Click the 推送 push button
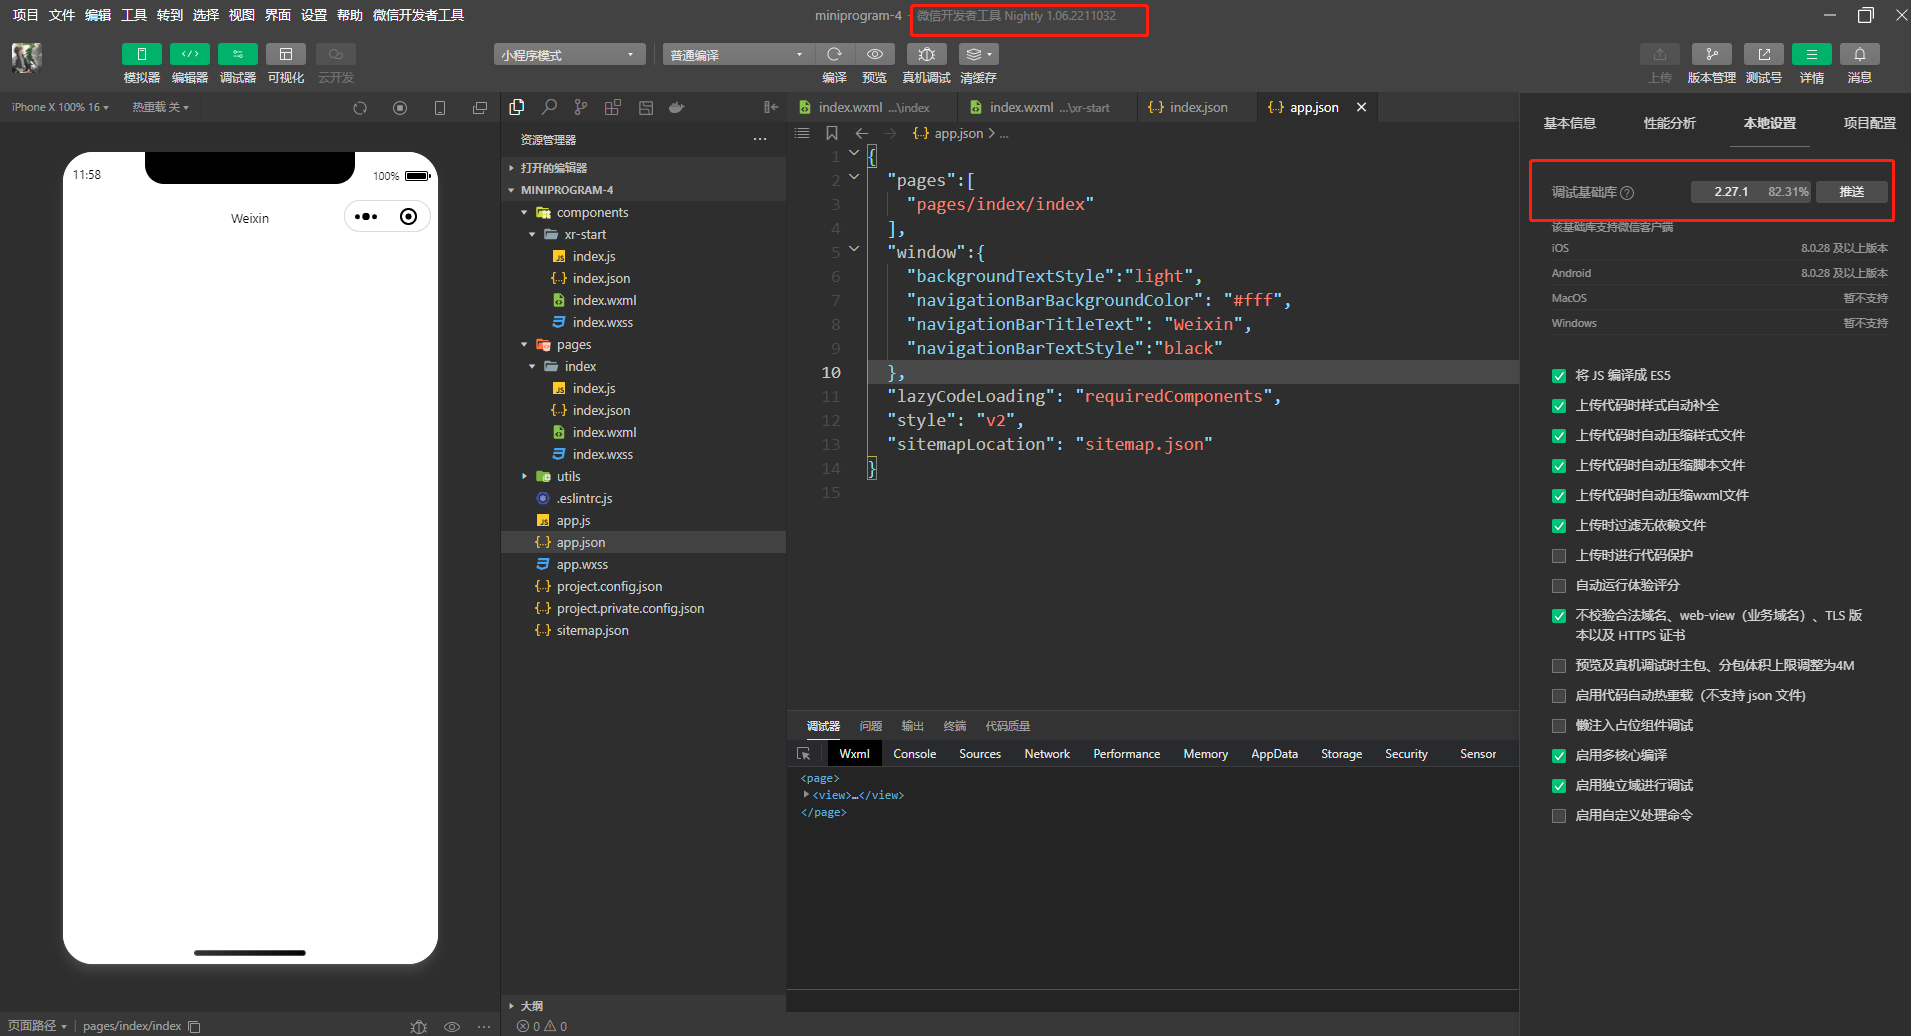 tap(1852, 192)
